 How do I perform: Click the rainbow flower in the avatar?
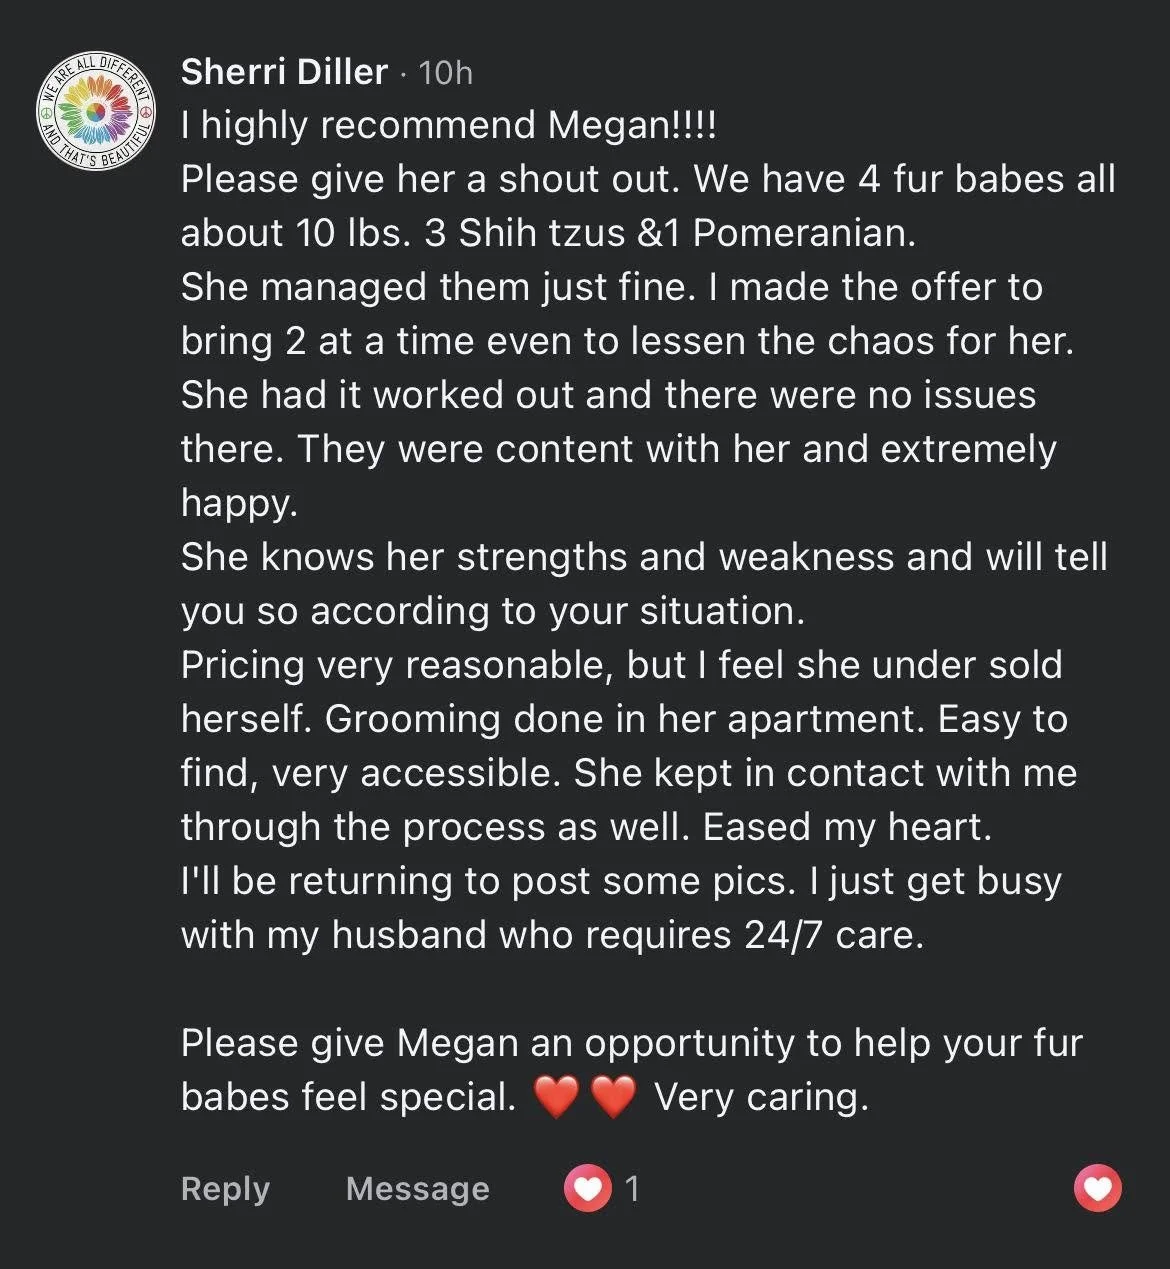tap(97, 112)
